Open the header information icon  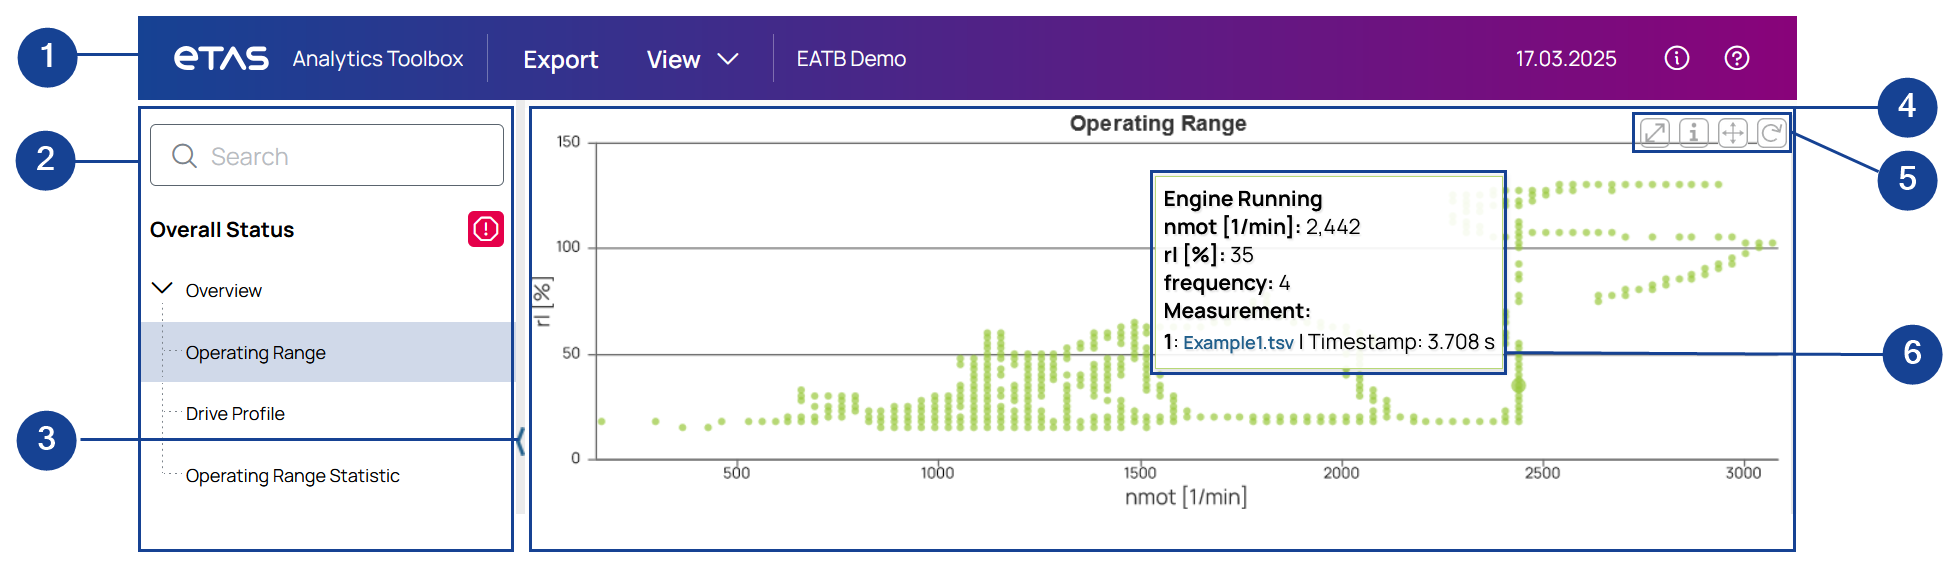pos(1677,58)
